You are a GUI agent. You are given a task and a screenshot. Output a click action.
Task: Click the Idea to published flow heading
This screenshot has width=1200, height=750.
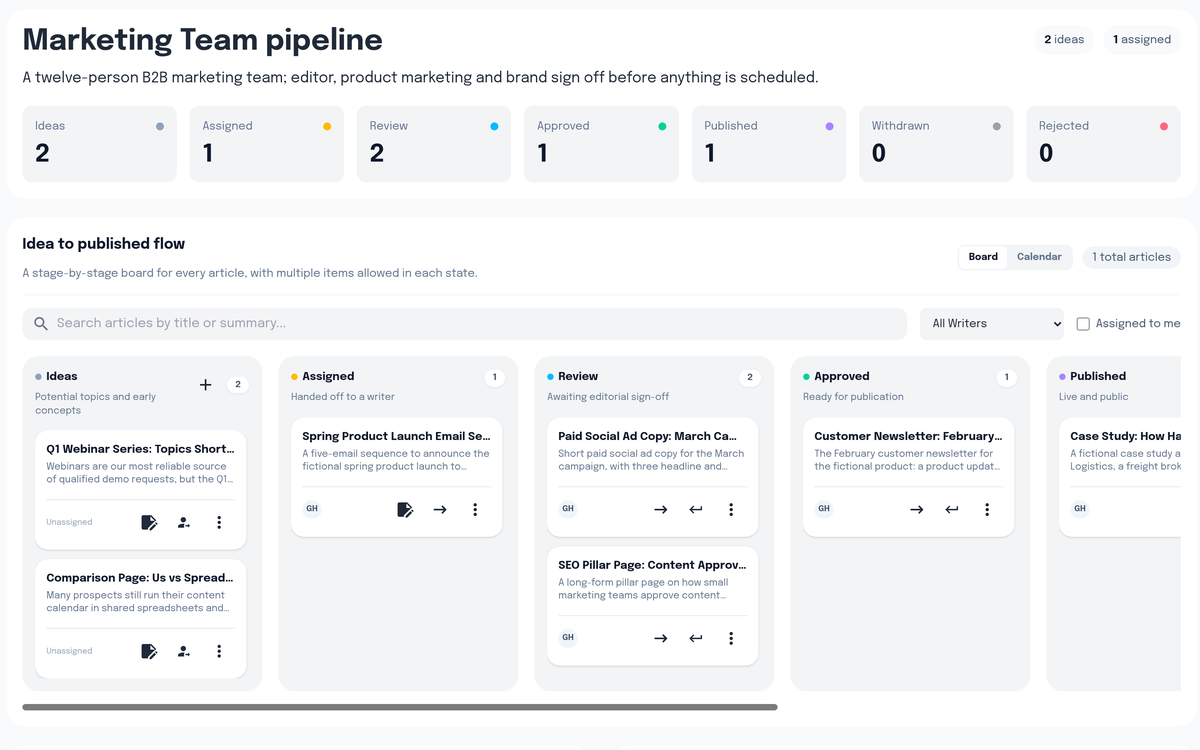point(104,244)
